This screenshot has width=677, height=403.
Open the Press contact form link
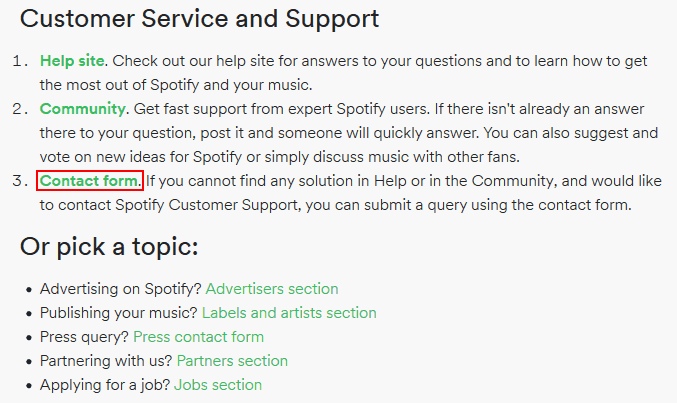point(198,337)
